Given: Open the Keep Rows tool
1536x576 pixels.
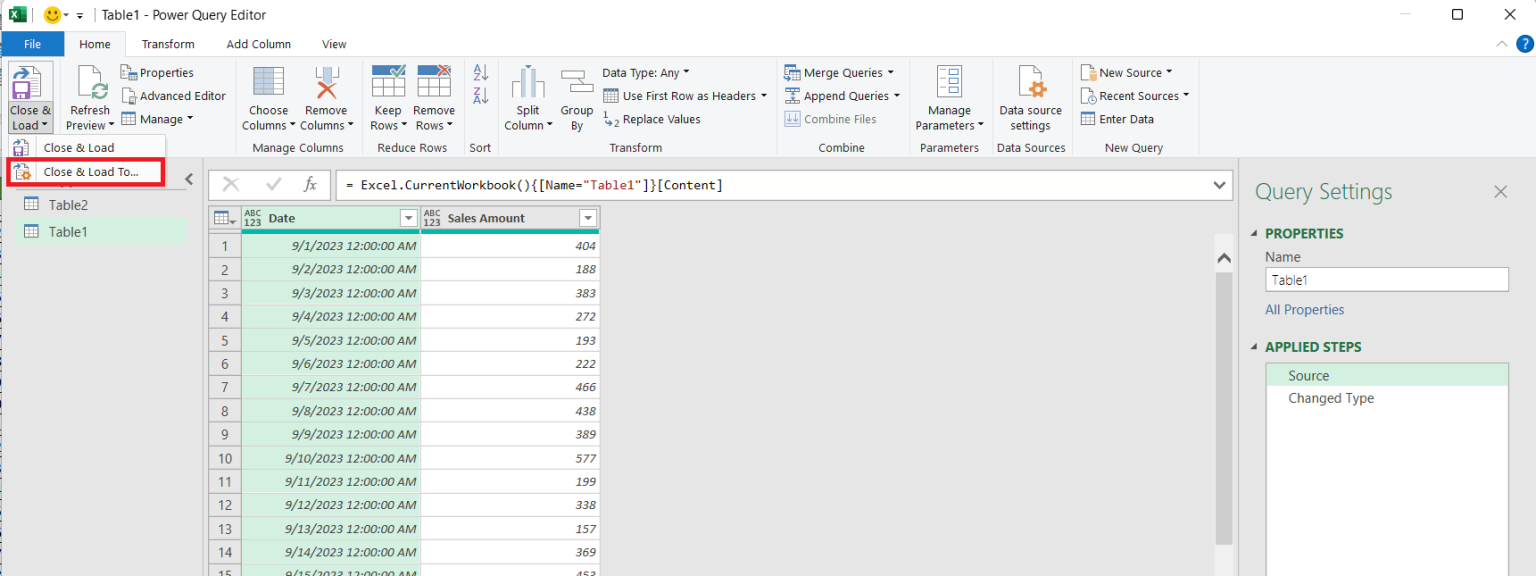Looking at the screenshot, I should tap(387, 95).
